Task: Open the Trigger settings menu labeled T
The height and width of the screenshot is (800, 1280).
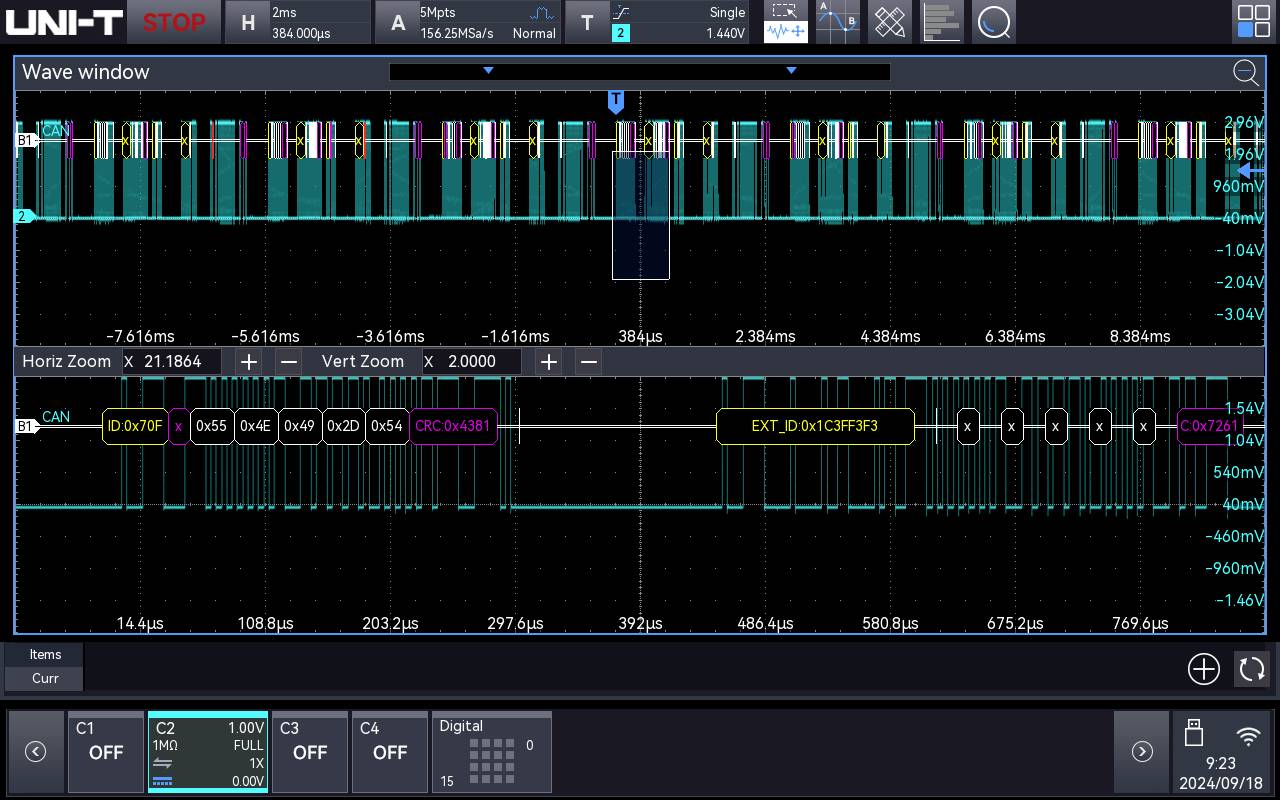Action: click(x=588, y=21)
